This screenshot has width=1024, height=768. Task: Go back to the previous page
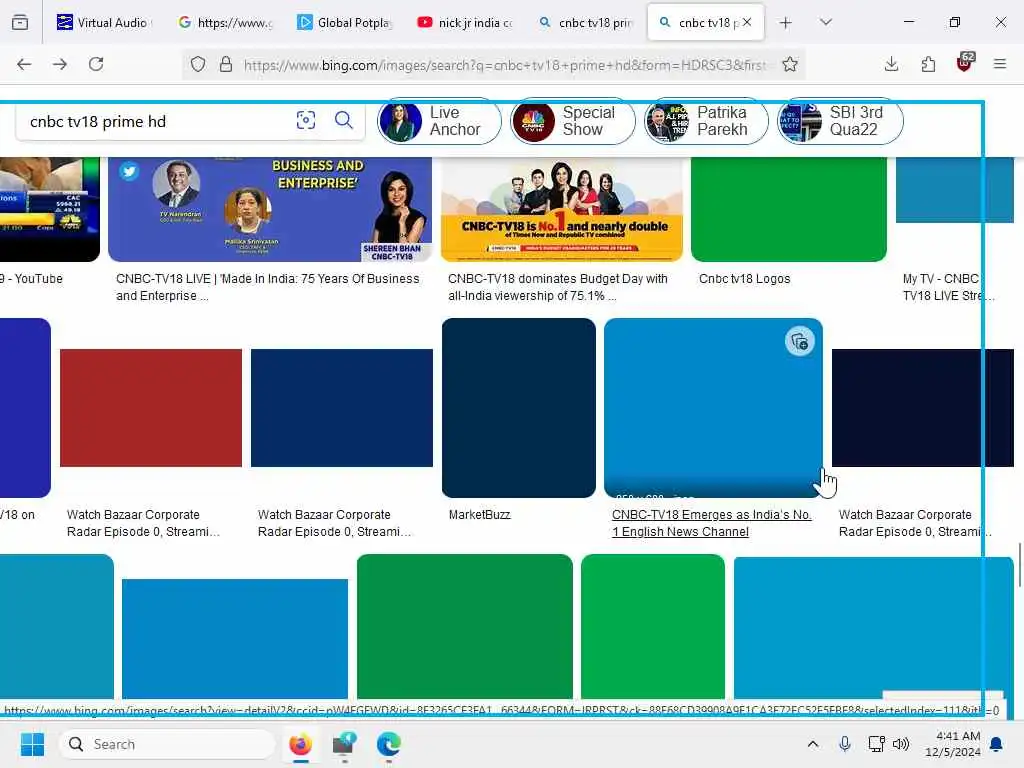24,64
